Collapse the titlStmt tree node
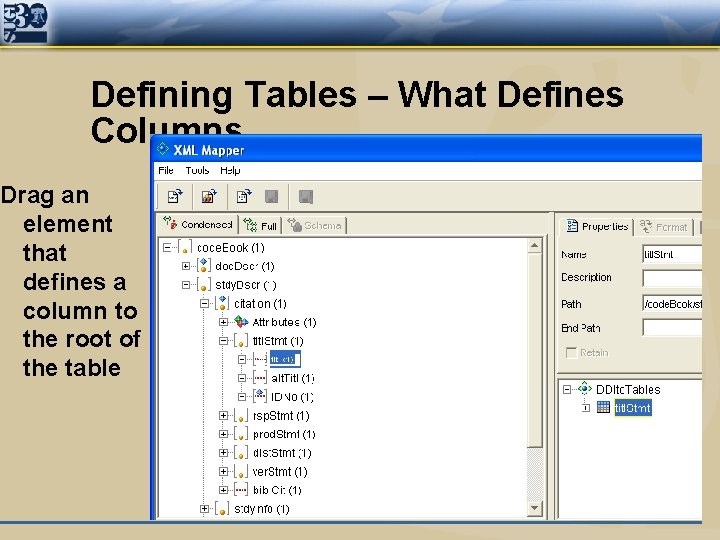The width and height of the screenshot is (720, 540). pyautogui.click(x=223, y=341)
